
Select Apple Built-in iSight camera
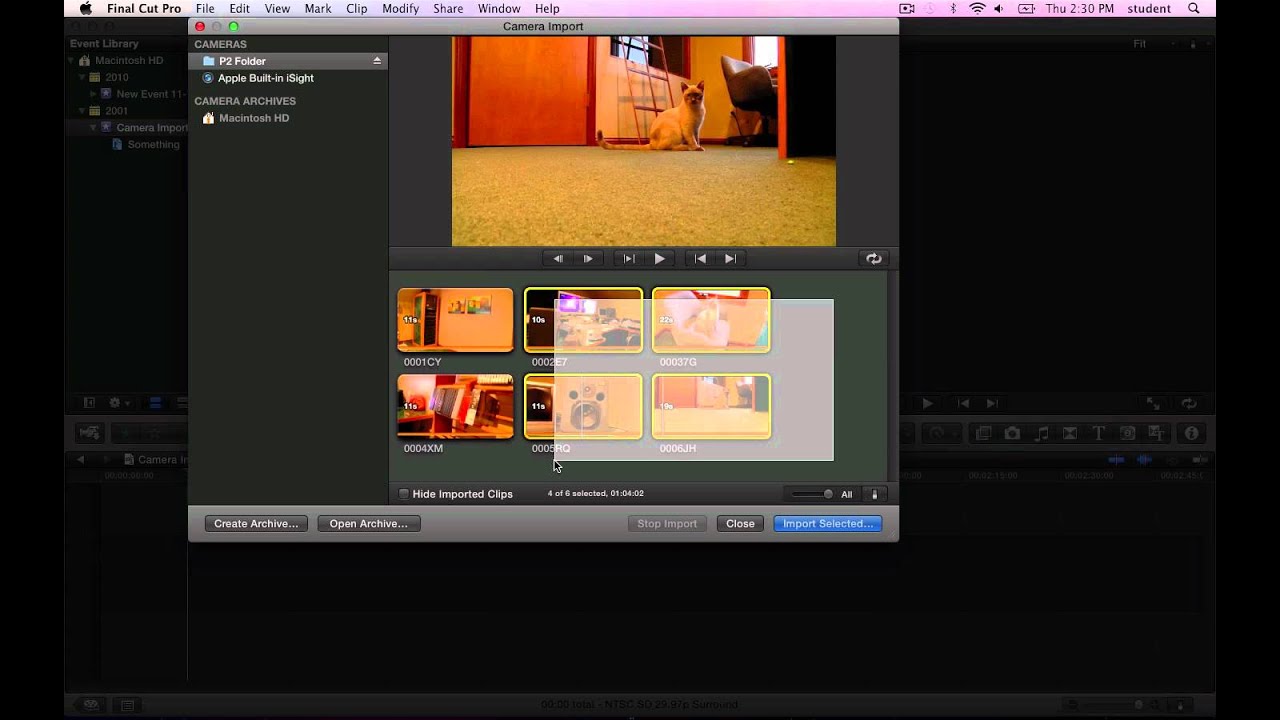[265, 78]
